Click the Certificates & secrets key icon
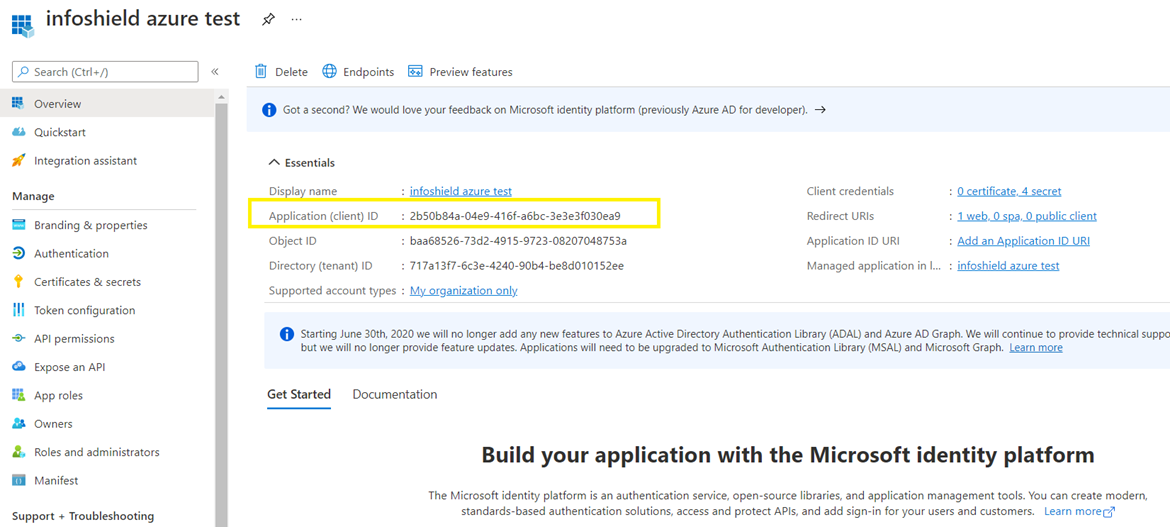 [19, 281]
